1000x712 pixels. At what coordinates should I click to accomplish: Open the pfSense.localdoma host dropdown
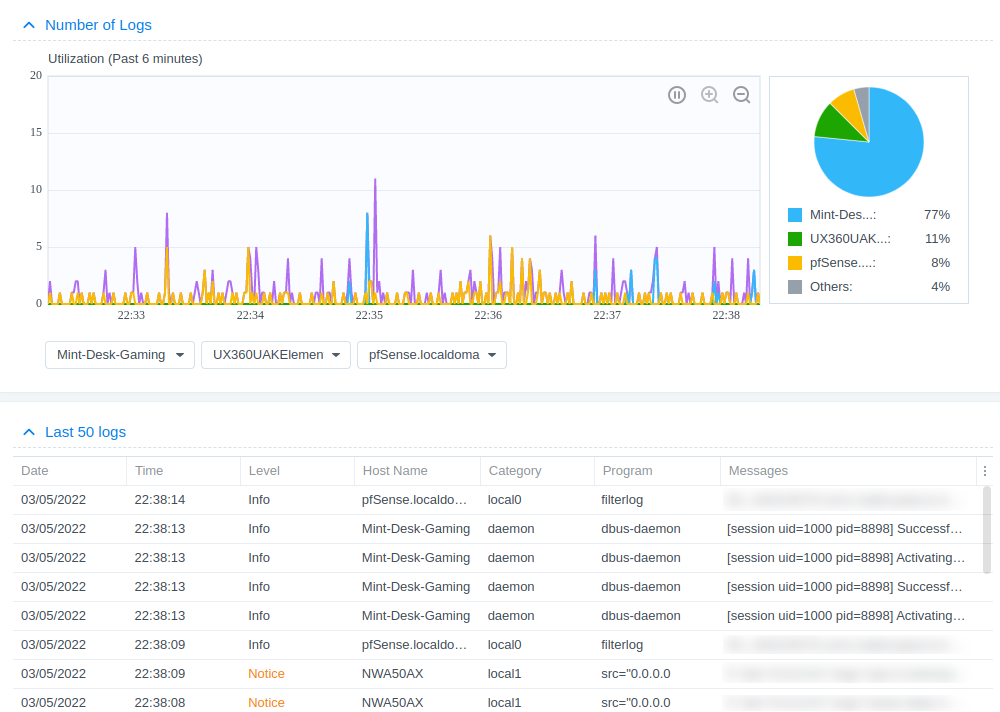pos(432,355)
